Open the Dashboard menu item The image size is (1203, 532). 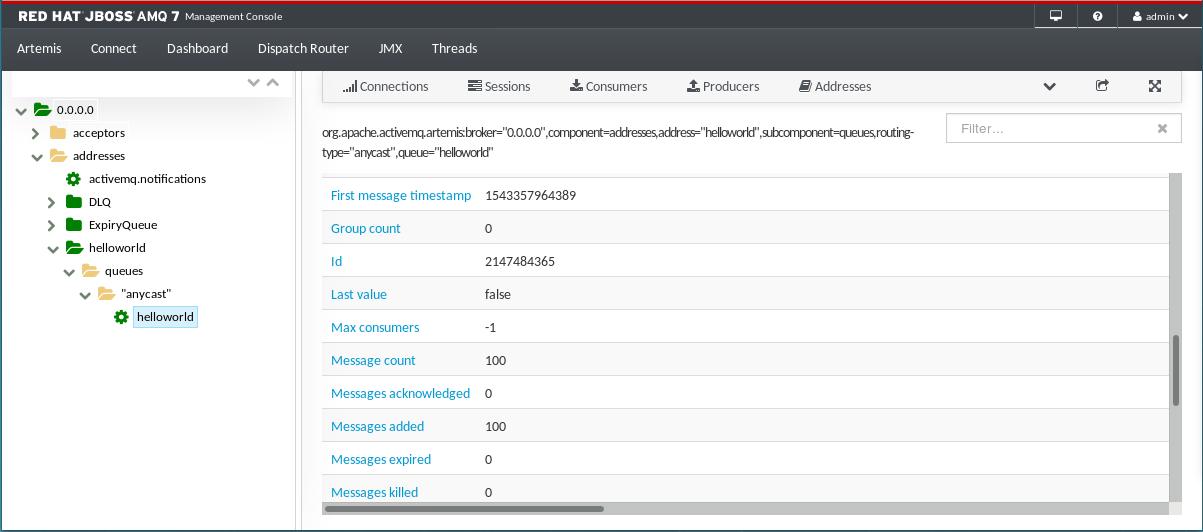197,48
